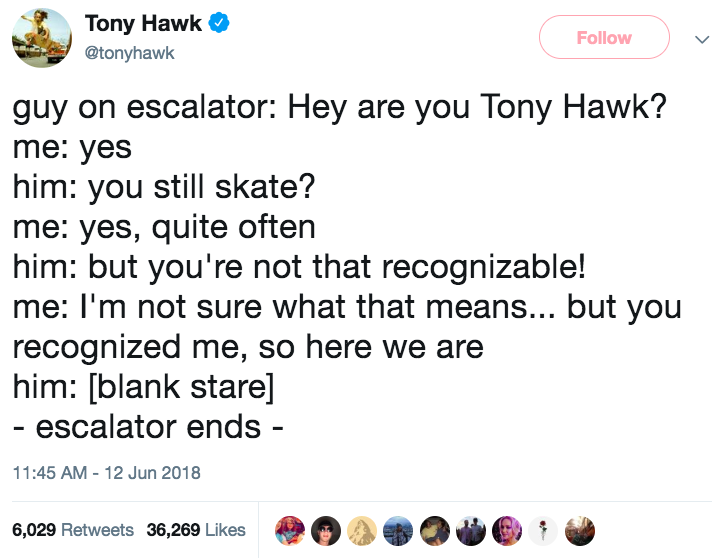Open the last liker avatar in the row
This screenshot has width=721, height=558.
point(579,531)
